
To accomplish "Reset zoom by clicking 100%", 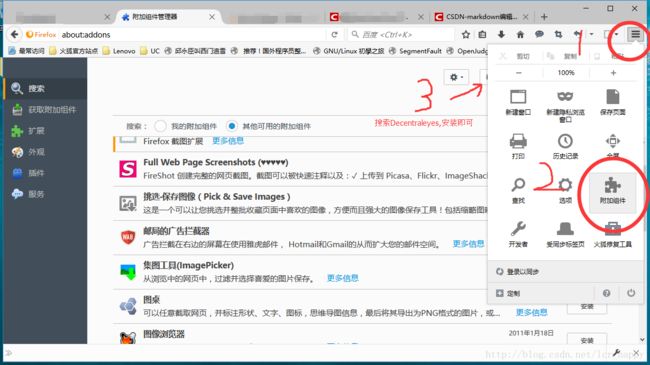I will tap(566, 73).
